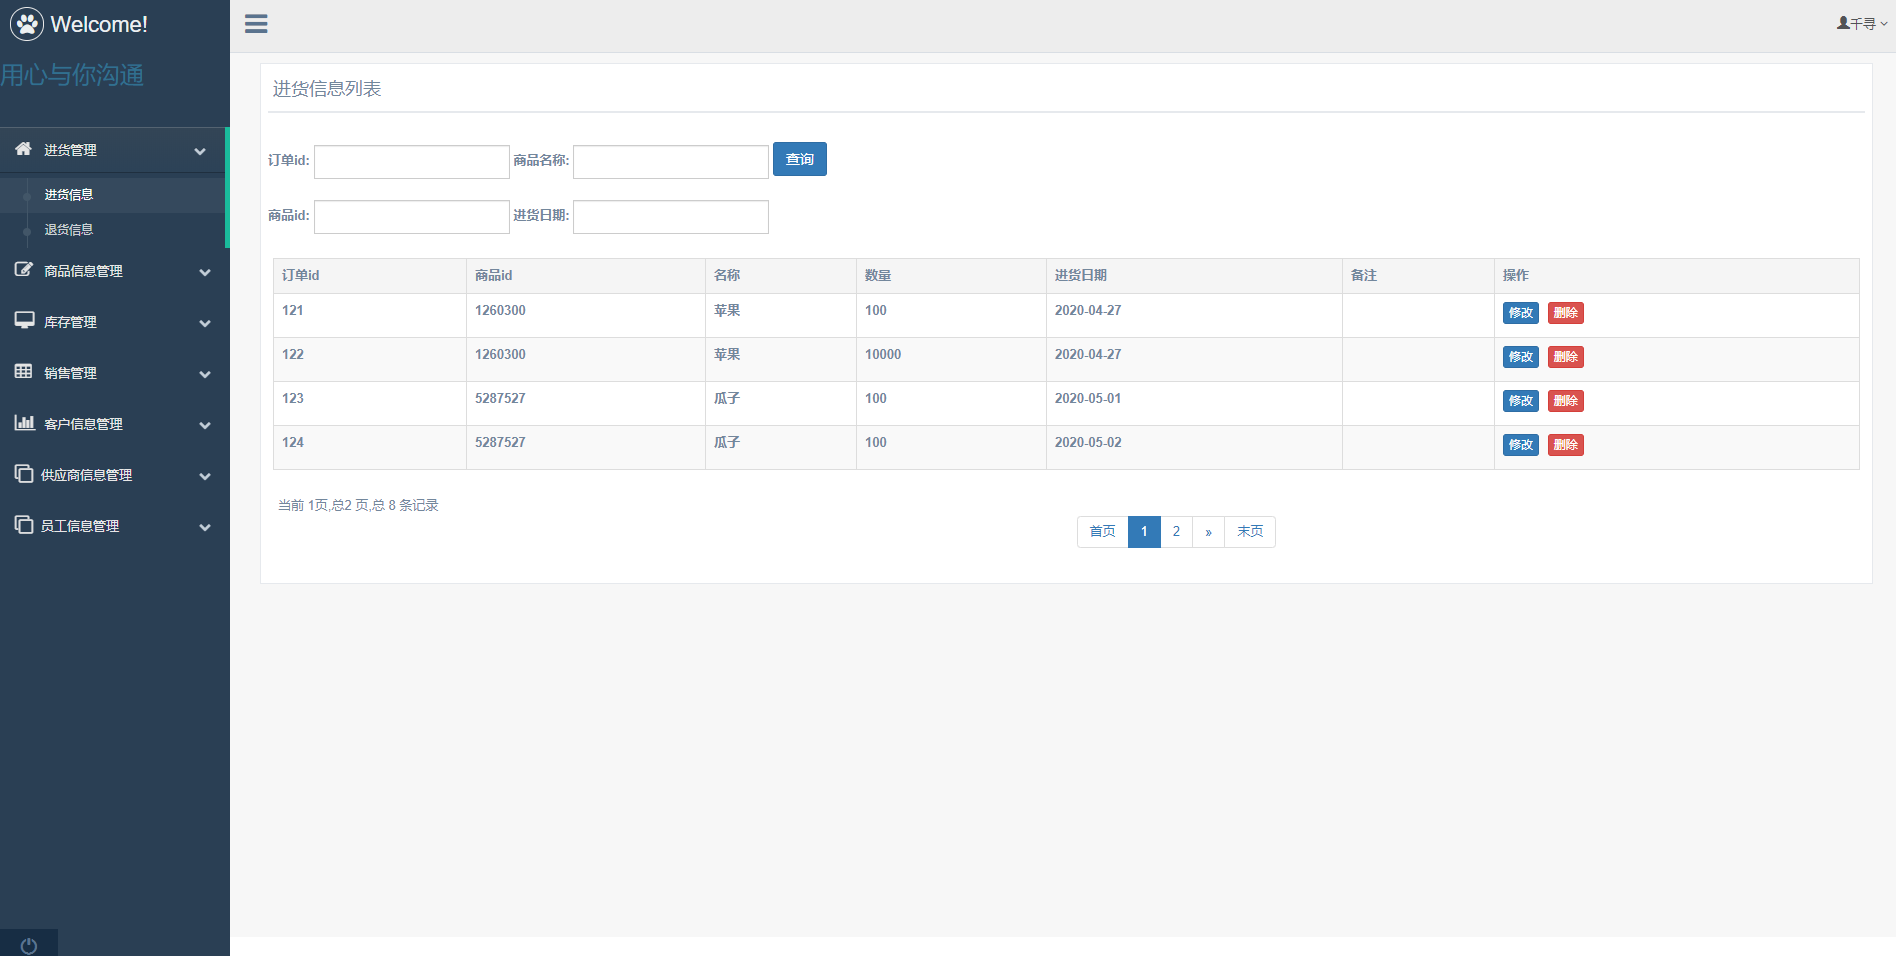Click the paw logo icon next to Welcome
The image size is (1896, 956).
[x=27, y=24]
